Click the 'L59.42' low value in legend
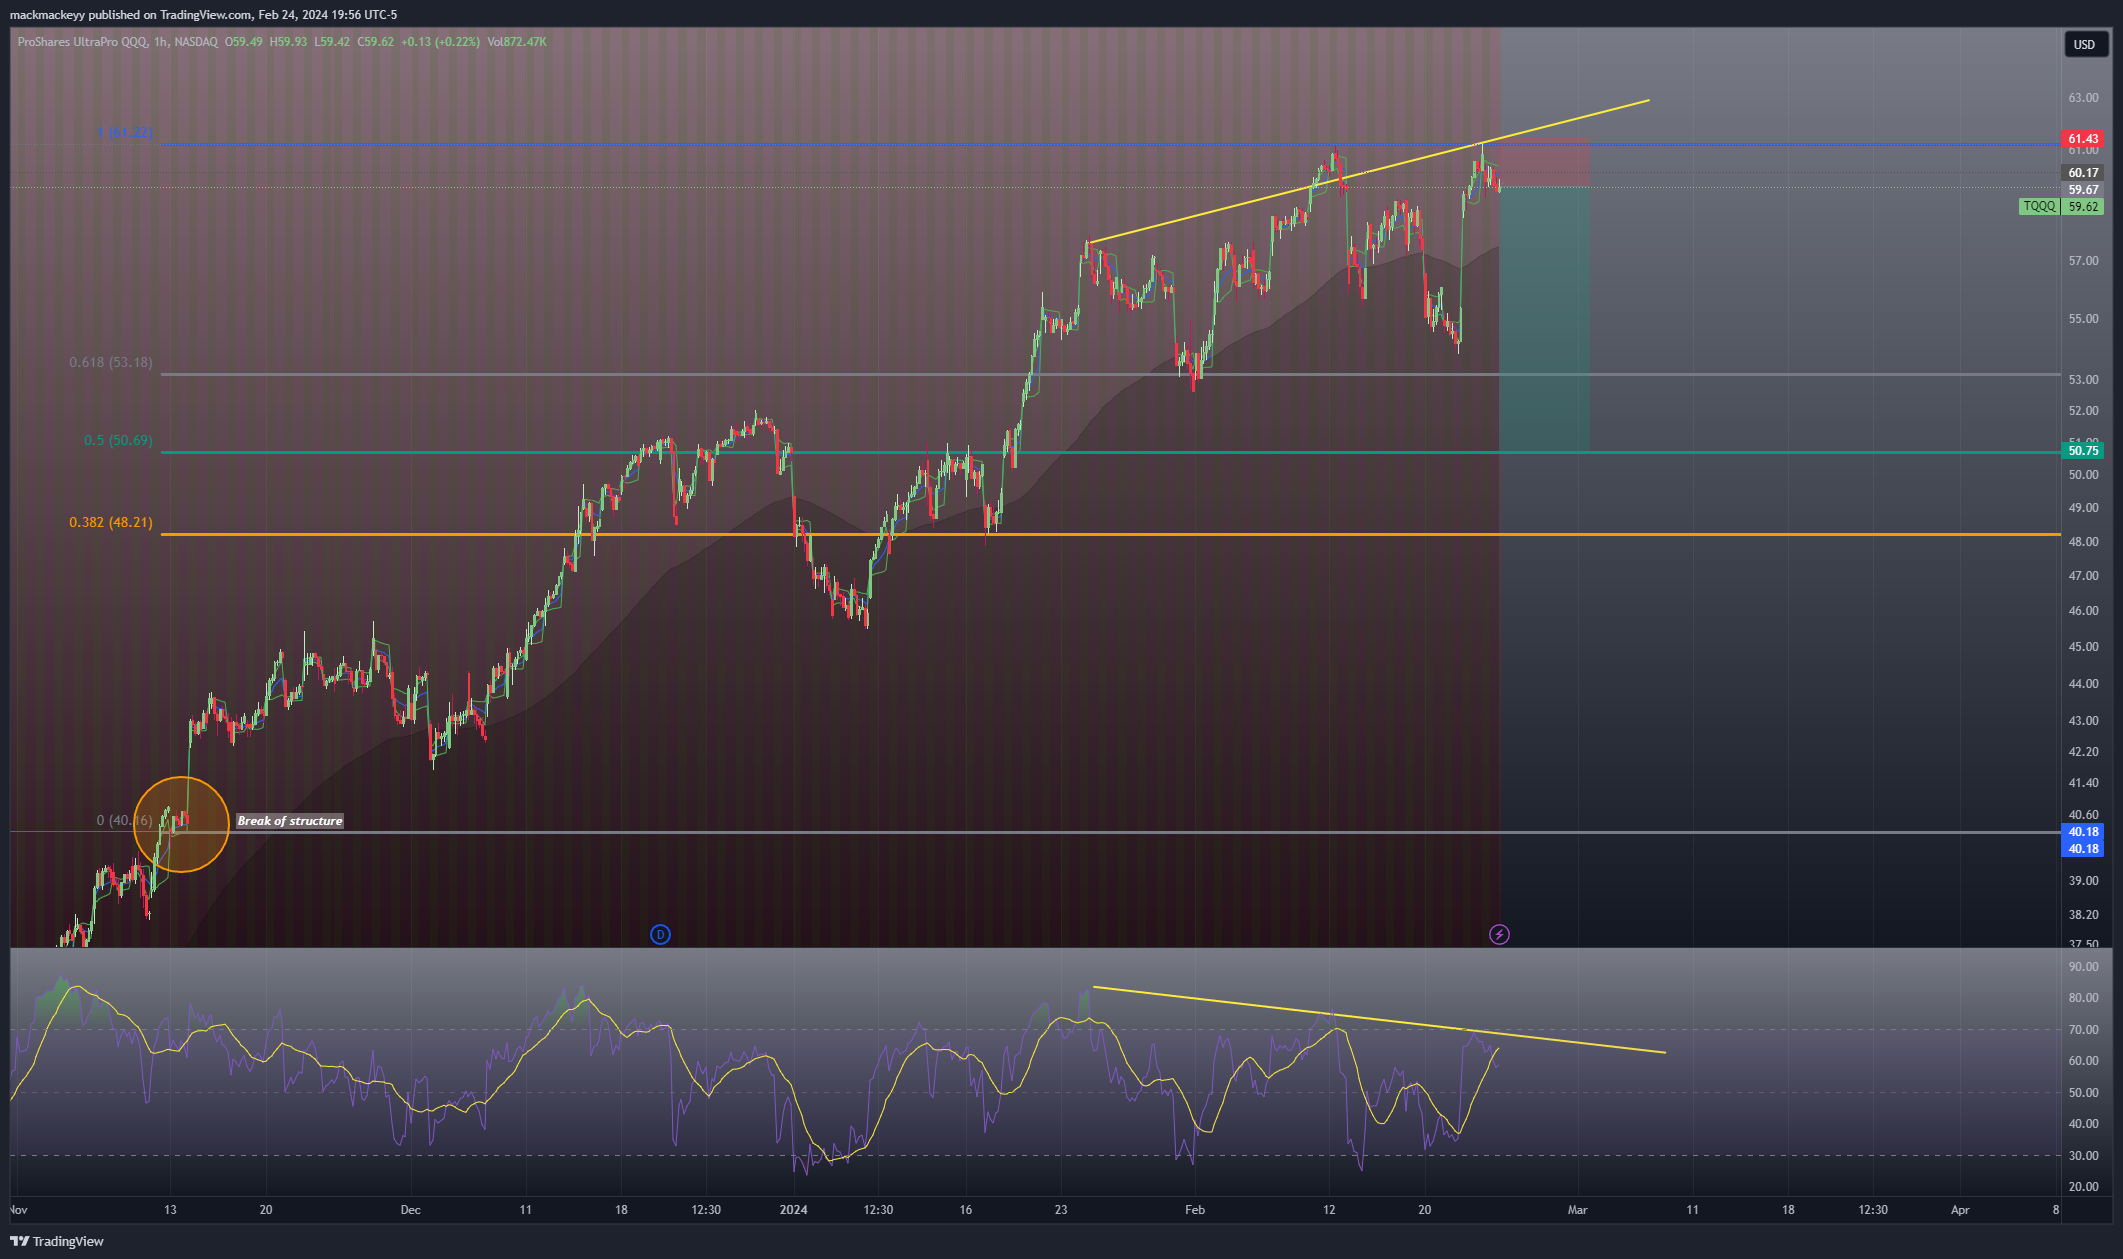Screen dimensions: 2123x1259 (332, 42)
